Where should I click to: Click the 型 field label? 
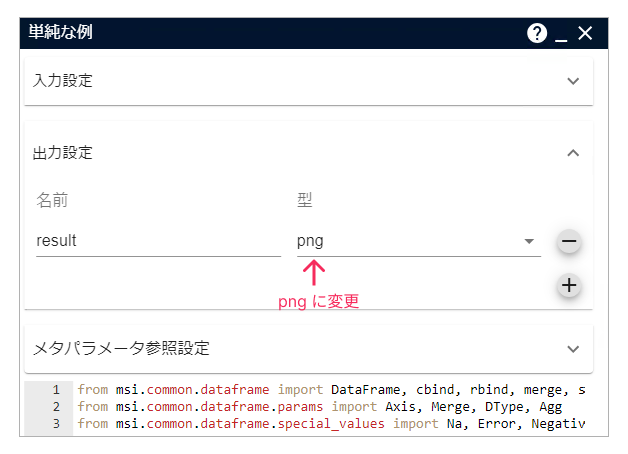coord(304,200)
